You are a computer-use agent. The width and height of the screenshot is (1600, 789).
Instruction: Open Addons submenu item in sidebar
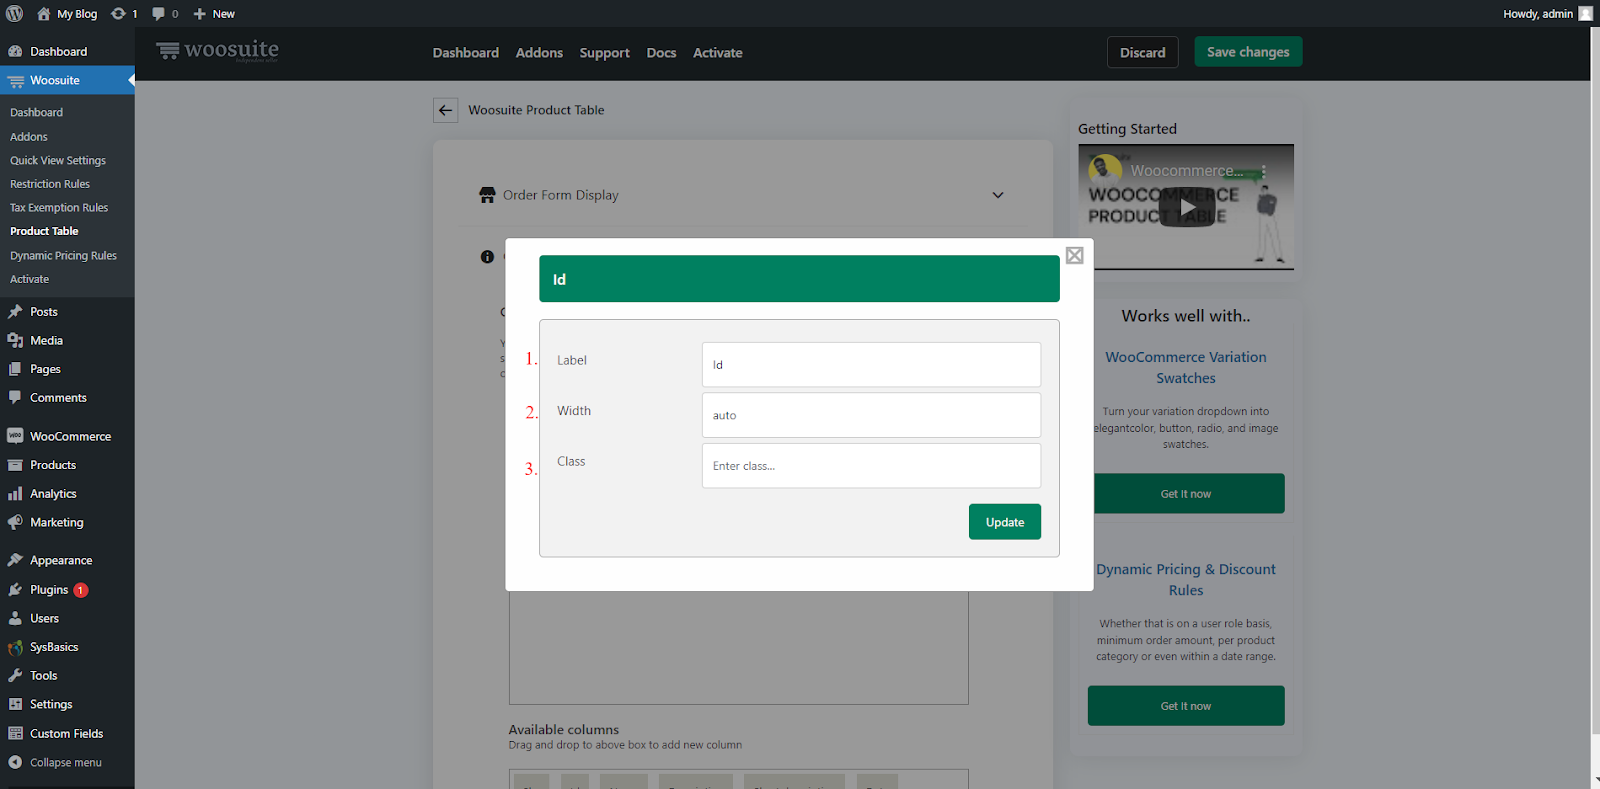[29, 137]
